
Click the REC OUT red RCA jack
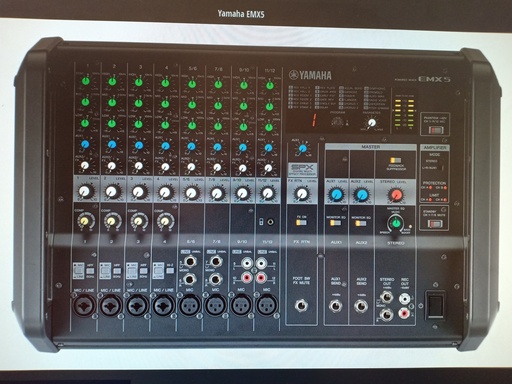pos(404,313)
